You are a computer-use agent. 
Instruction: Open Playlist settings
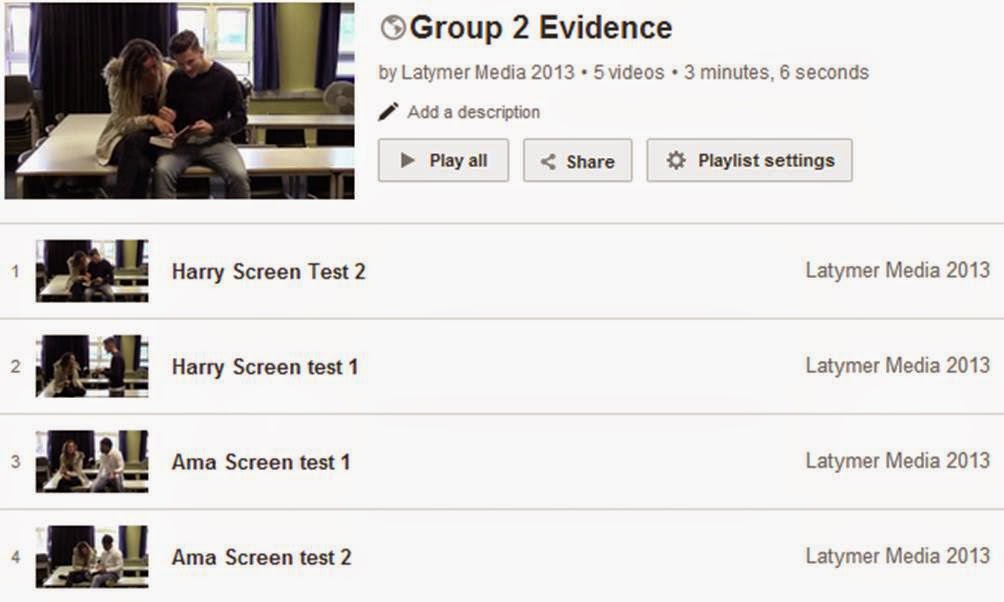pyautogui.click(x=749, y=160)
